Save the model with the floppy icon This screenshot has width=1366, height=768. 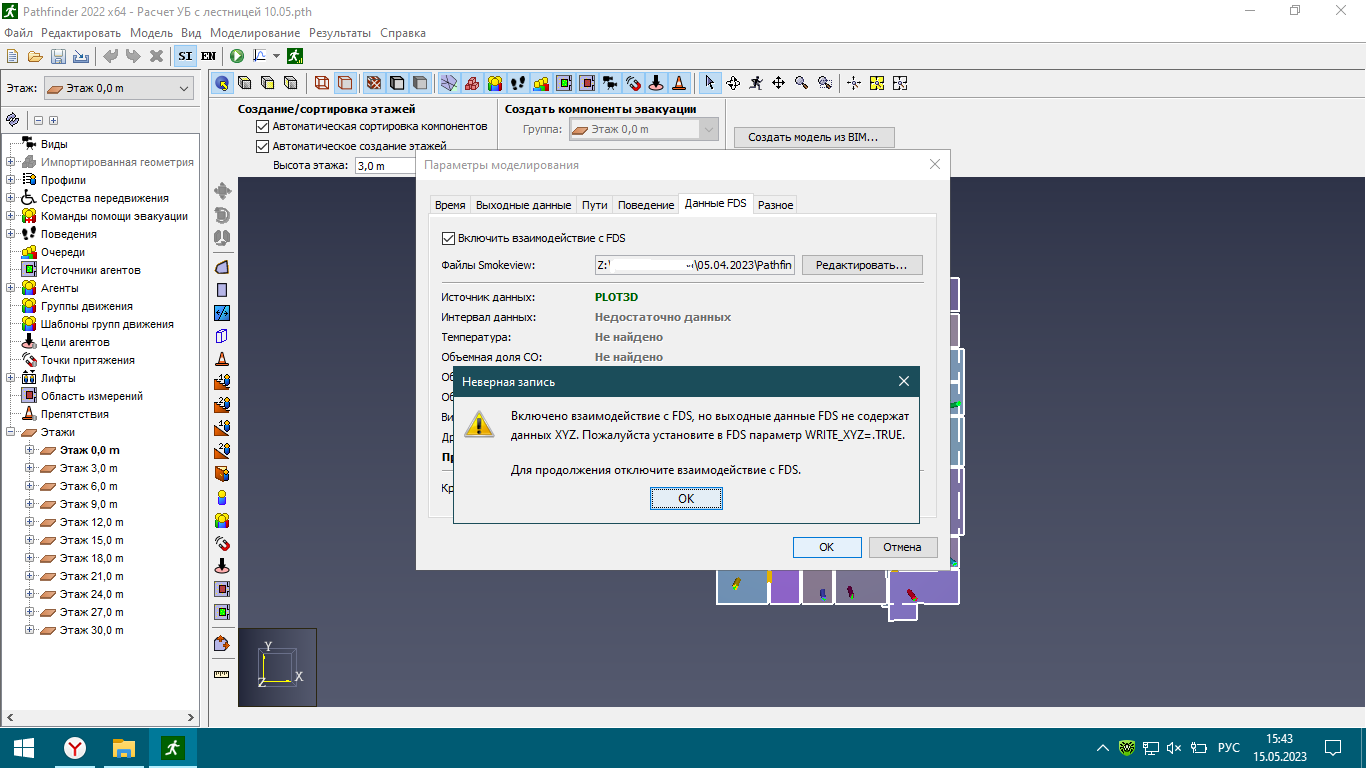point(58,56)
